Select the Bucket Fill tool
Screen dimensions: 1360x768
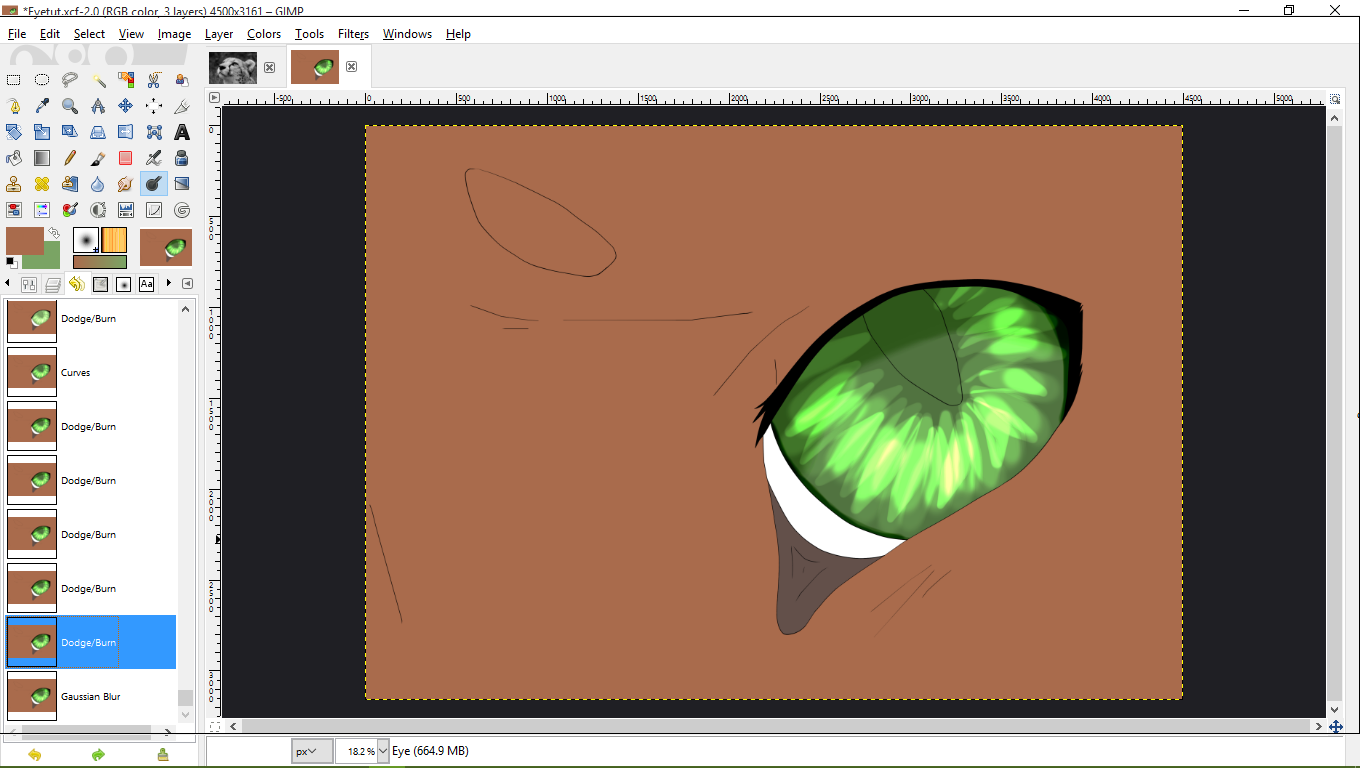[x=14, y=158]
